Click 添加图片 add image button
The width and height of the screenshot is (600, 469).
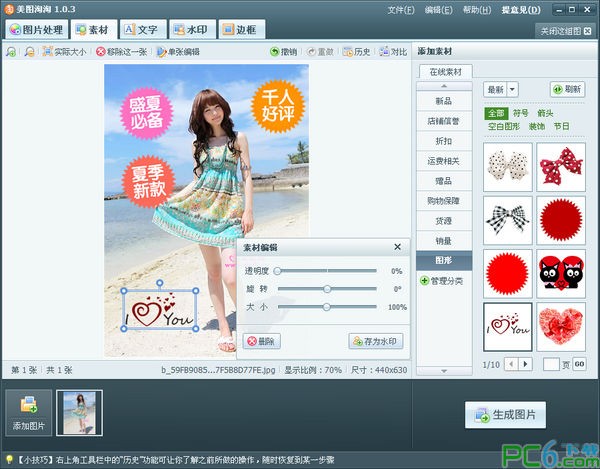pyautogui.click(x=29, y=413)
